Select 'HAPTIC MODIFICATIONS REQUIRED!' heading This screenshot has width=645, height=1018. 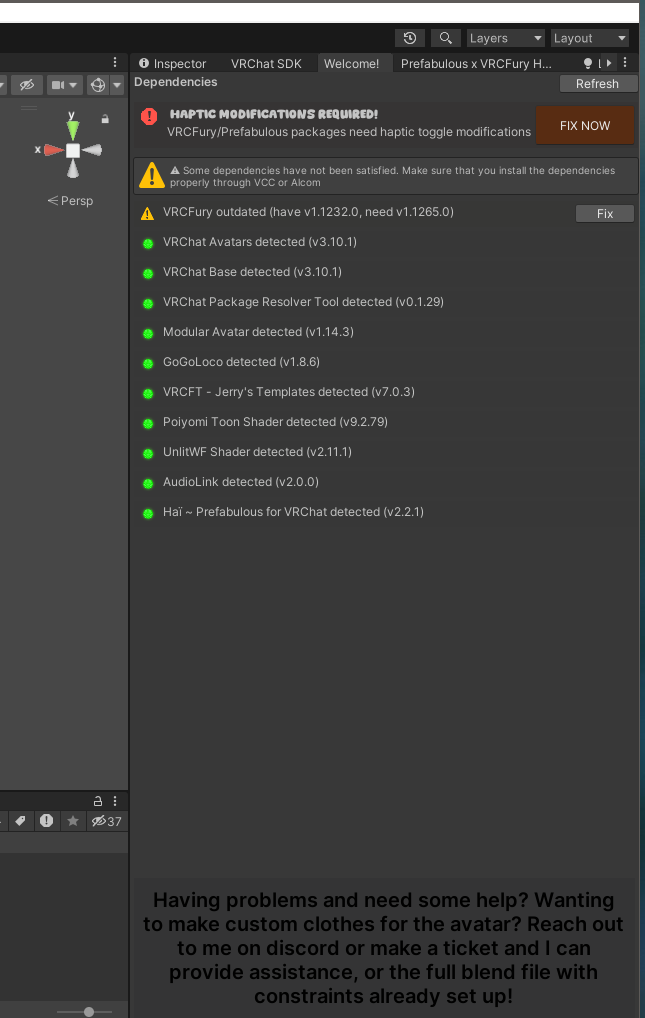click(273, 114)
